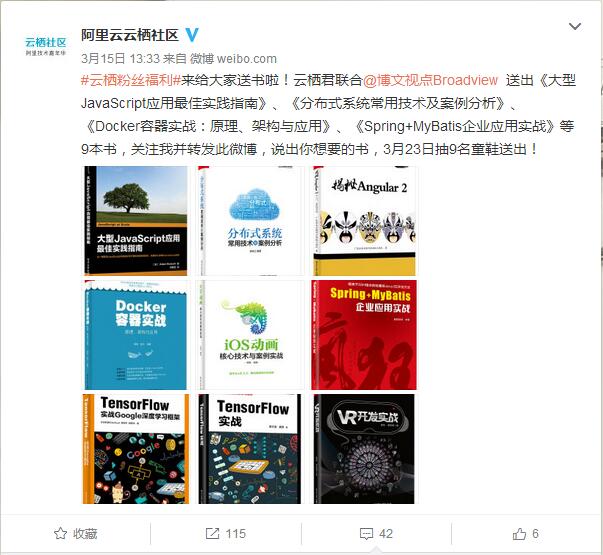Click the 微博 weibo.com source link
The image size is (603, 555).
[x=233, y=58]
